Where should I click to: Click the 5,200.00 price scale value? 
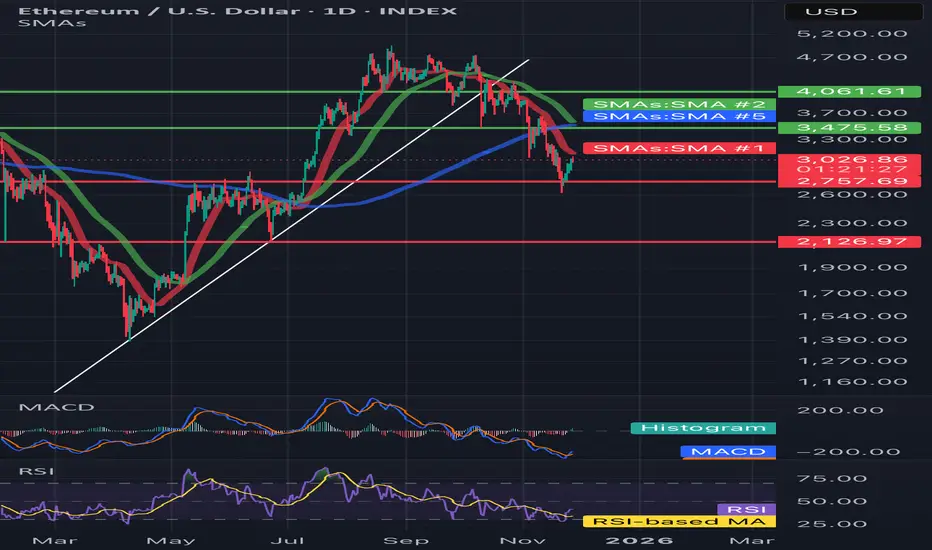click(x=852, y=34)
